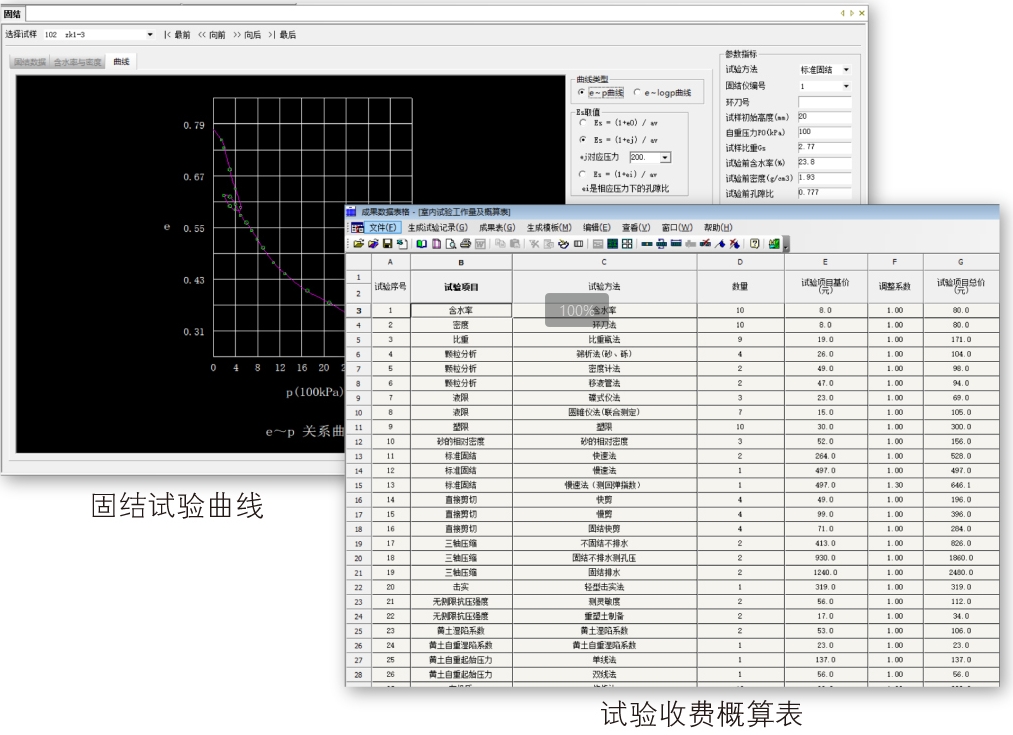
Task: Open the 生成试验记录(G) menu
Action: 437,227
